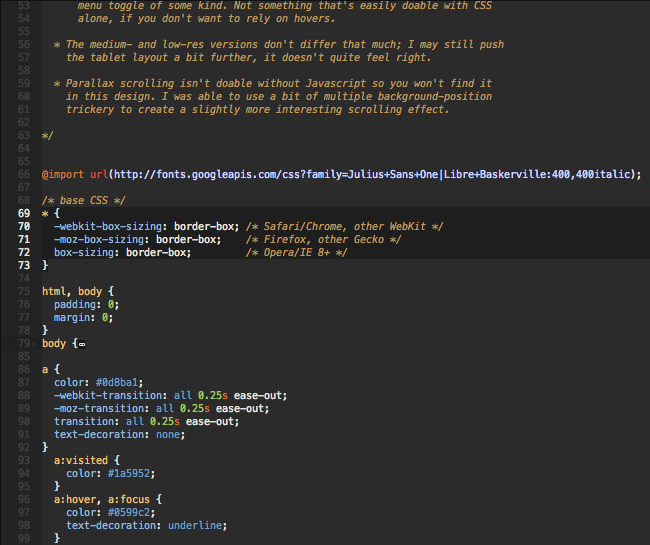Expand the folded body rule arrow beside line 79
Viewport: 650px width, 545px height.
[34, 344]
